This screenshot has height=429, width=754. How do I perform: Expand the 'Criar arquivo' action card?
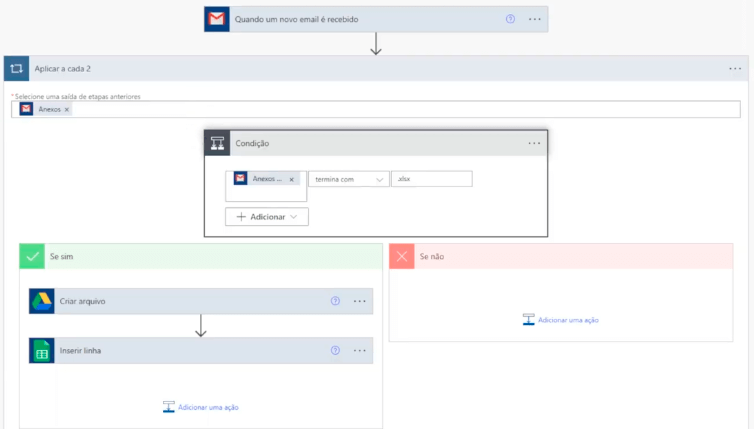point(201,301)
